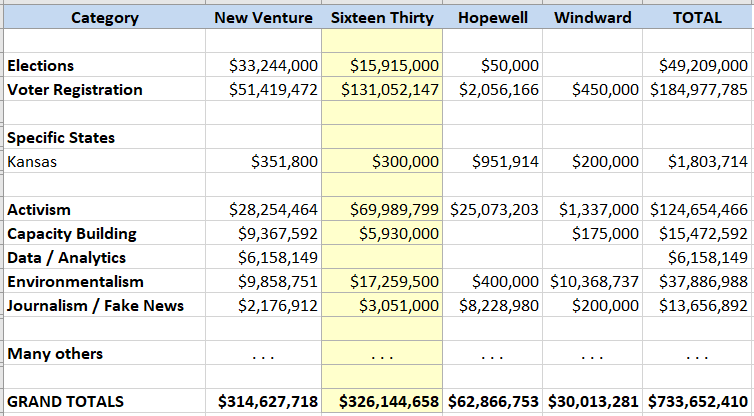Select the TOTAL column header
754x416 pixels.
pyautogui.click(x=697, y=17)
